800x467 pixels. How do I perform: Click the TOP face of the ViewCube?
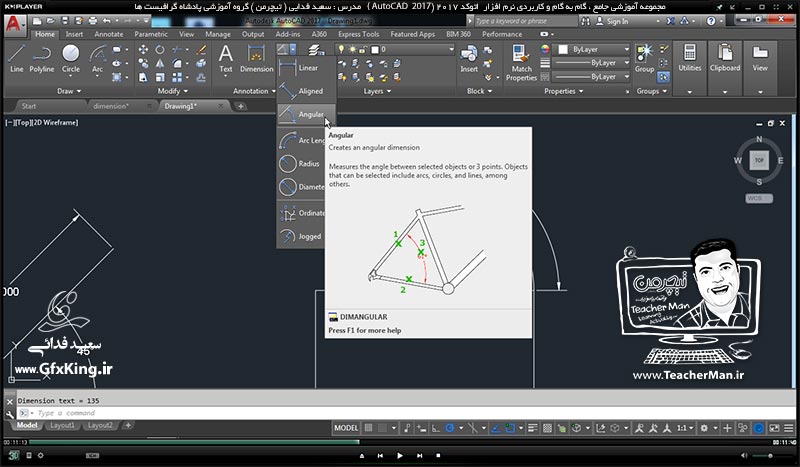759,160
